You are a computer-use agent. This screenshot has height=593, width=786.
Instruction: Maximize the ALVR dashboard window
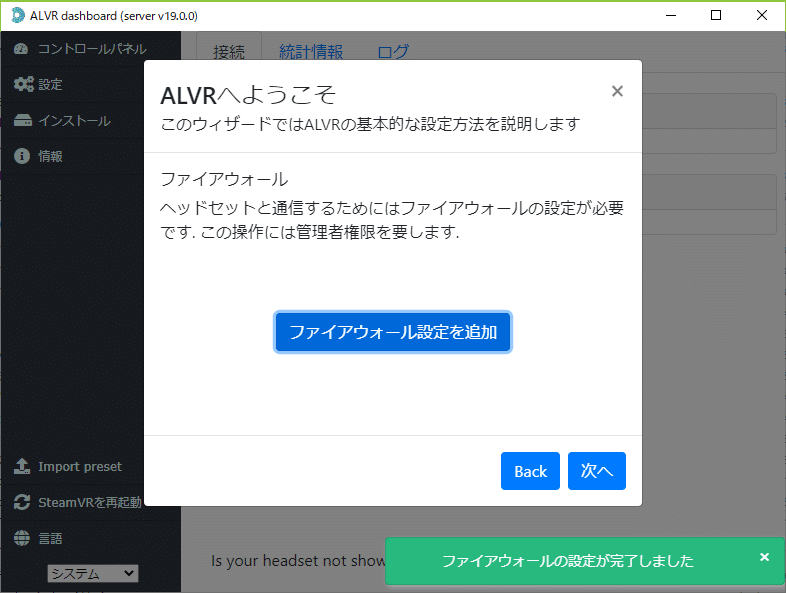pos(716,16)
